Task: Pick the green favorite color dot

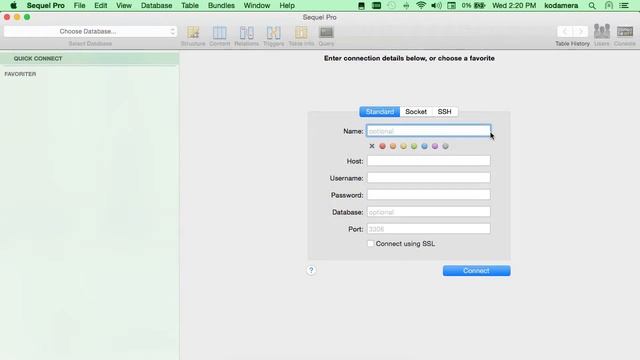Action: click(414, 146)
